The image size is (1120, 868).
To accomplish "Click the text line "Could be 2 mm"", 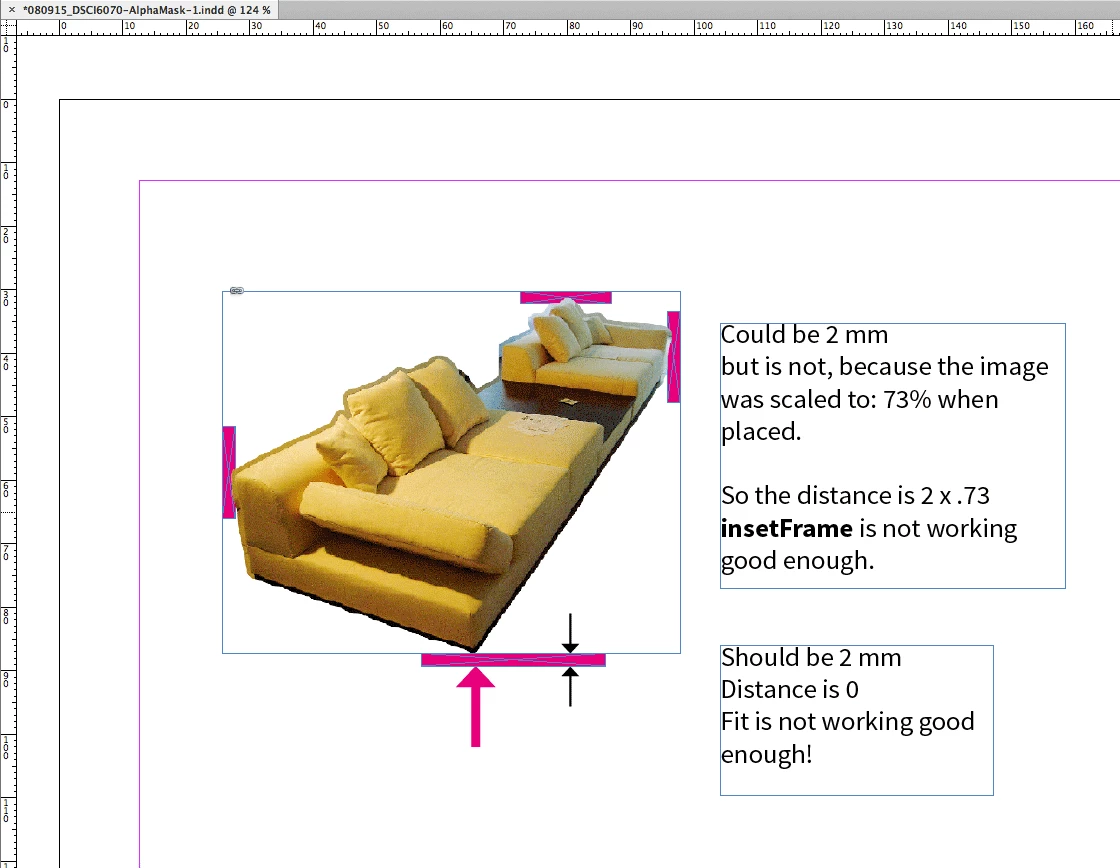I will tap(804, 334).
